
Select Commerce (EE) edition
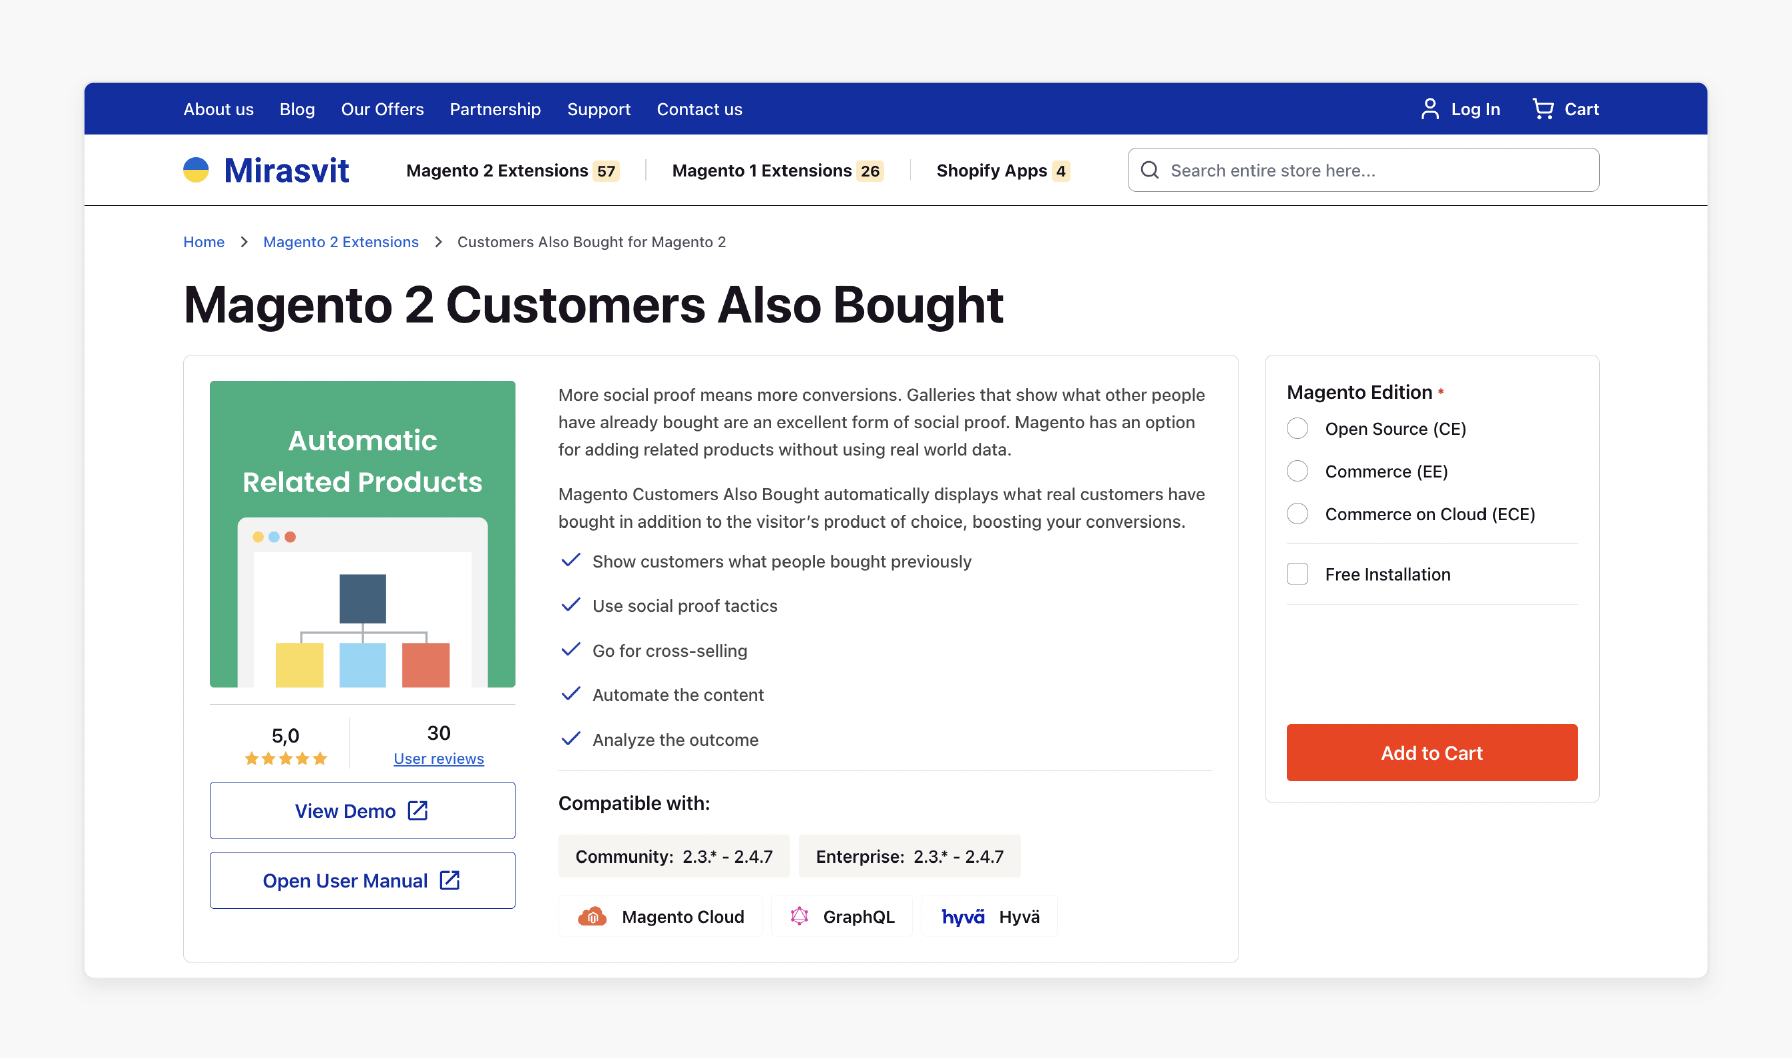pyautogui.click(x=1297, y=471)
